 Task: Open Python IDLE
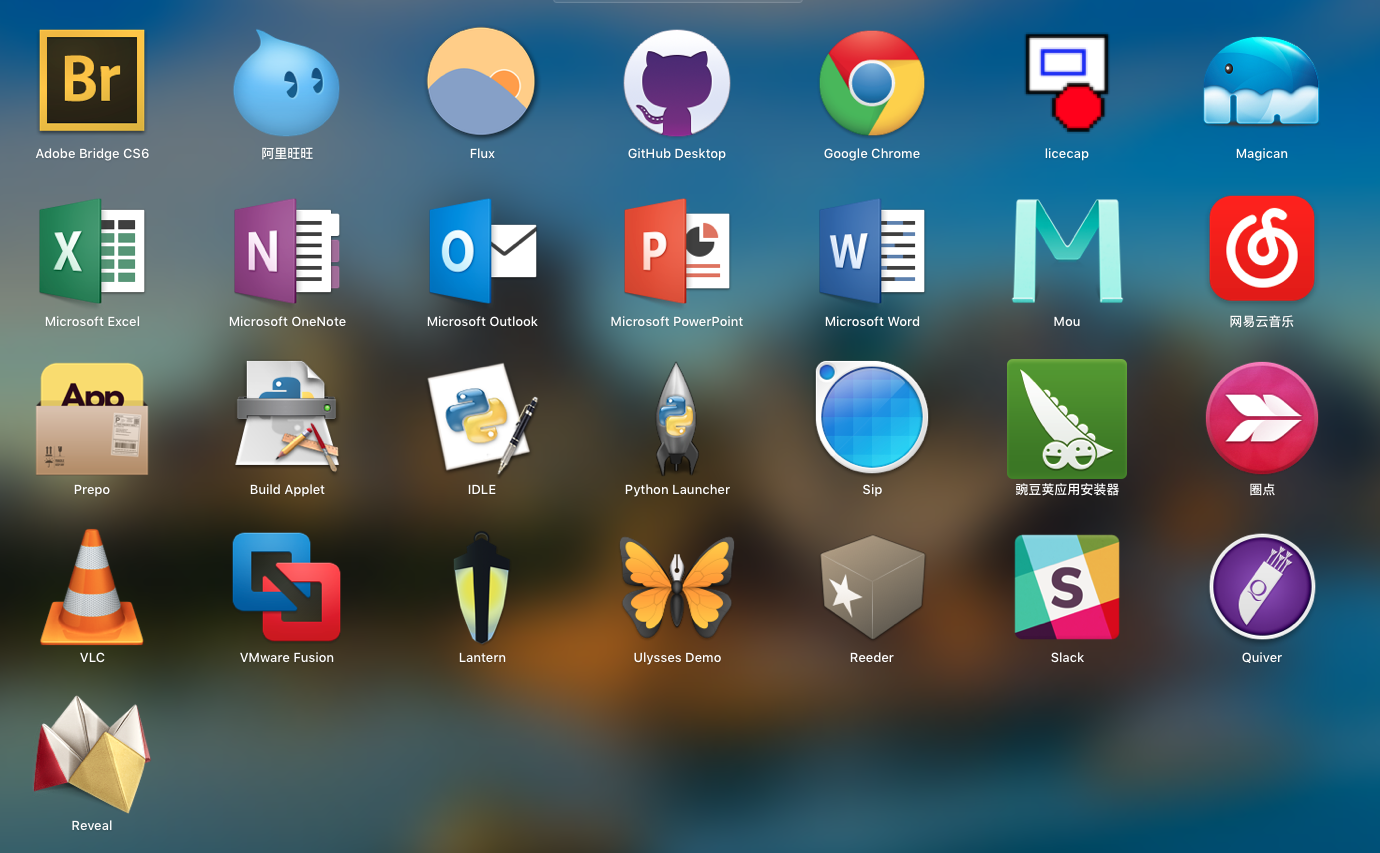coord(482,418)
